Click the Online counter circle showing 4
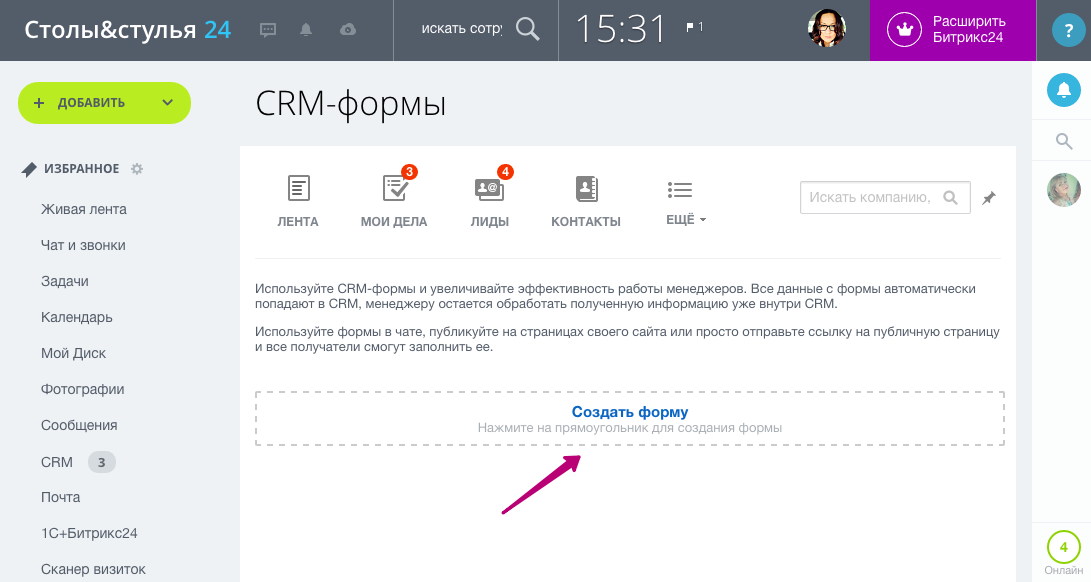The width and height of the screenshot is (1091, 582). 1064,547
